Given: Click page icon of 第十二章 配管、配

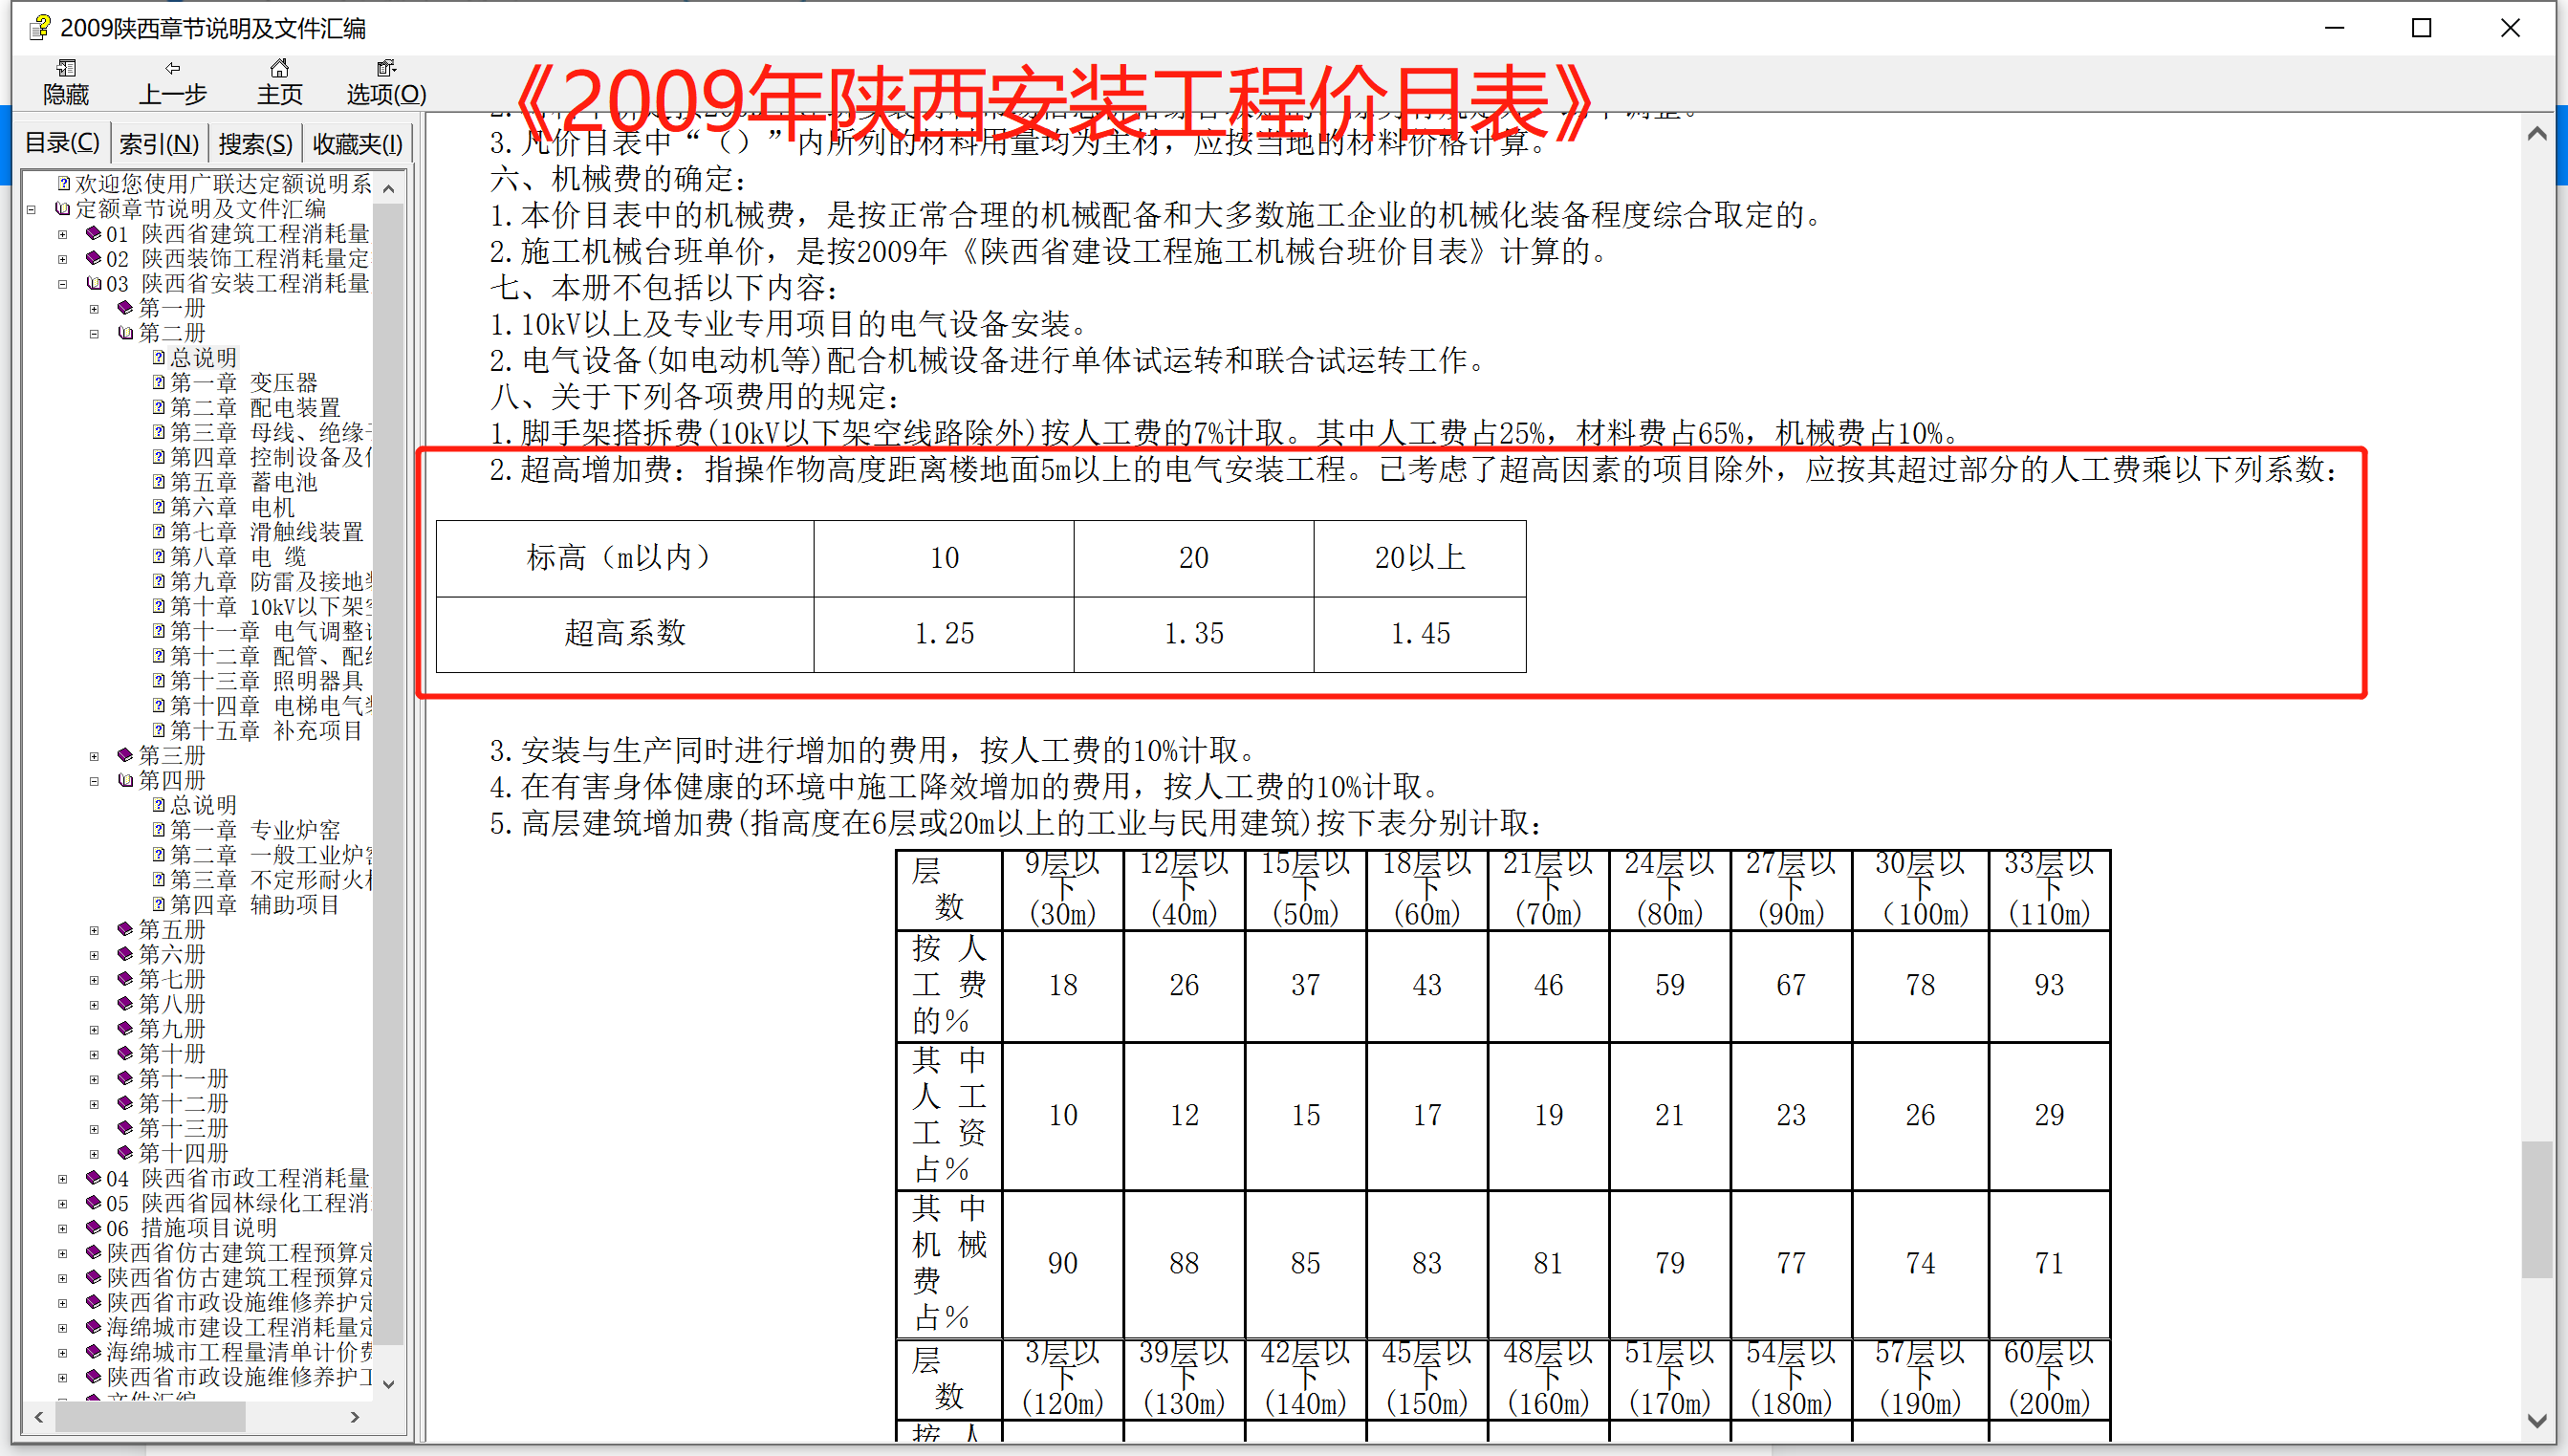Looking at the screenshot, I should (x=158, y=656).
